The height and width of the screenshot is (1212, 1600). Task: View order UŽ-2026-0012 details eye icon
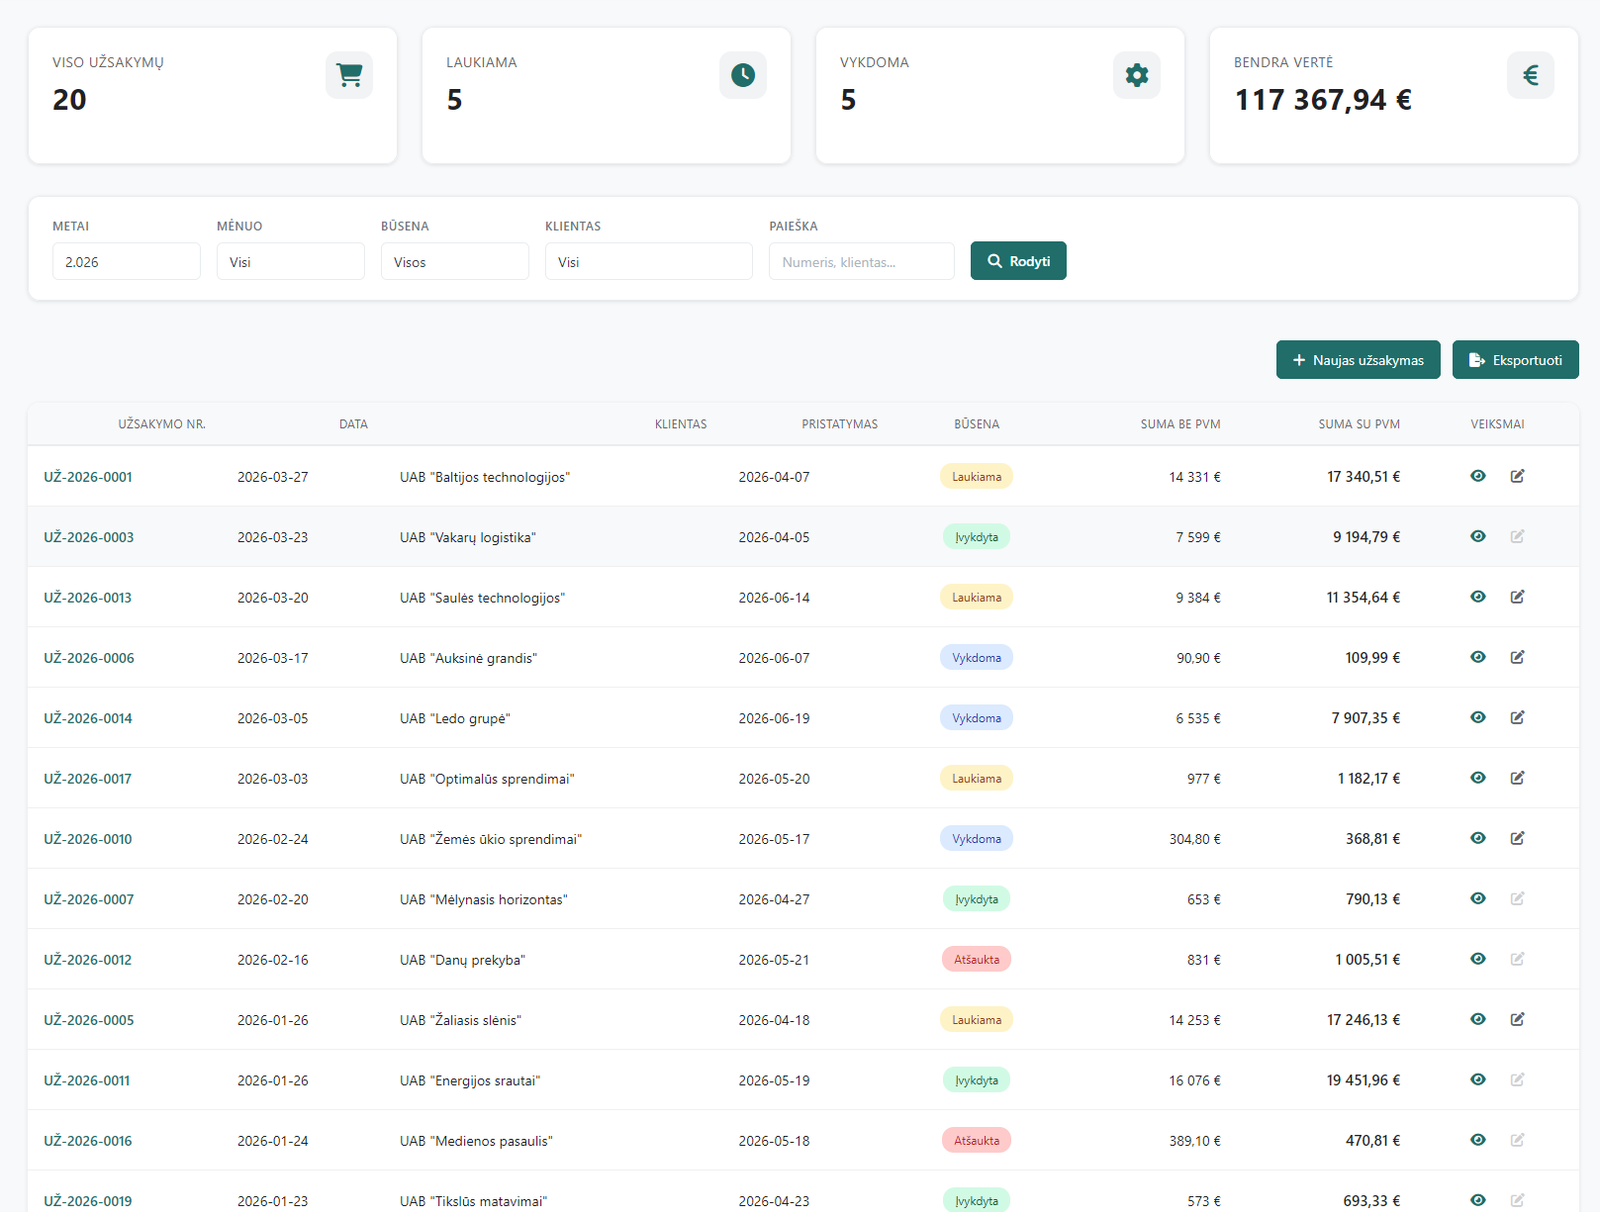1478,959
